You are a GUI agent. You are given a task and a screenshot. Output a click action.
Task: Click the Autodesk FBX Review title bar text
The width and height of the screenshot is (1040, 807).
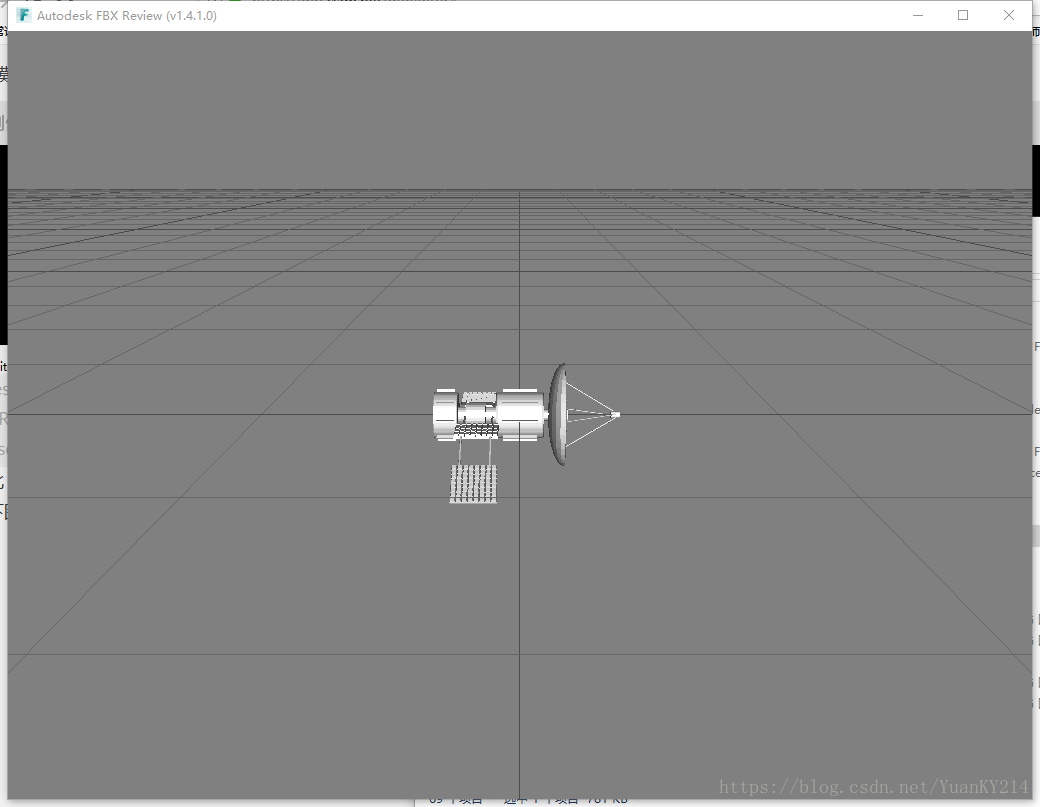pyautogui.click(x=126, y=15)
